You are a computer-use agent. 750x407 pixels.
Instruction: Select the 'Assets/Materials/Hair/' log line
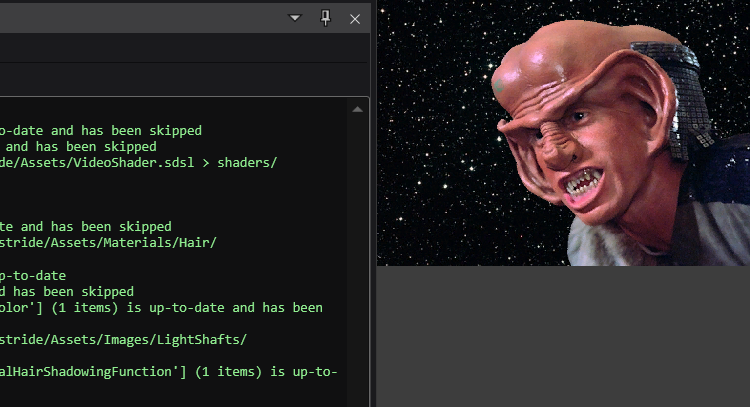click(x=108, y=242)
